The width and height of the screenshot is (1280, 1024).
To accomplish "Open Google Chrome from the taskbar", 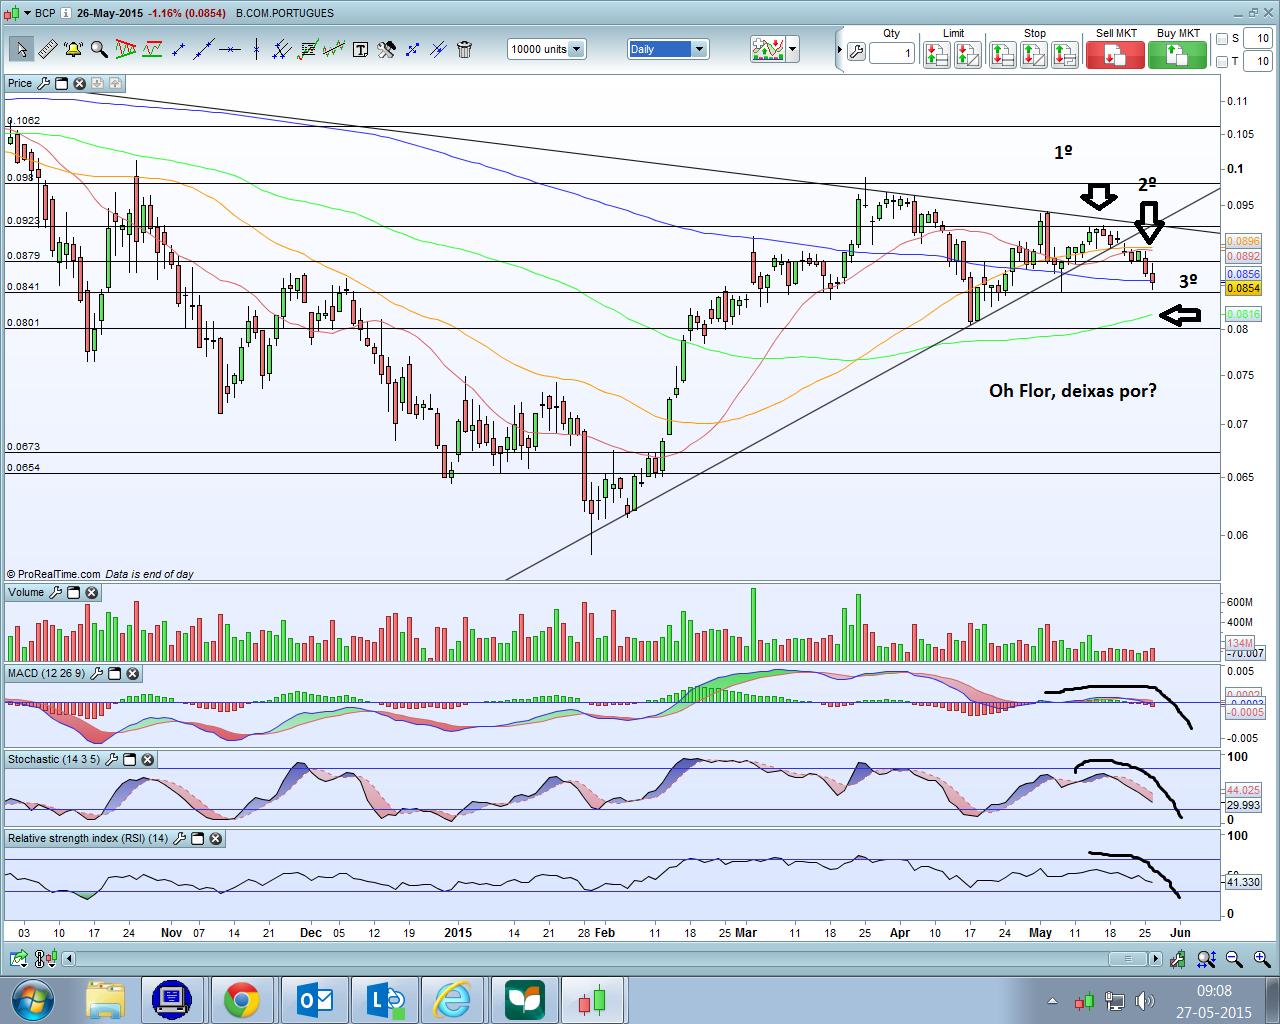I will tap(241, 999).
